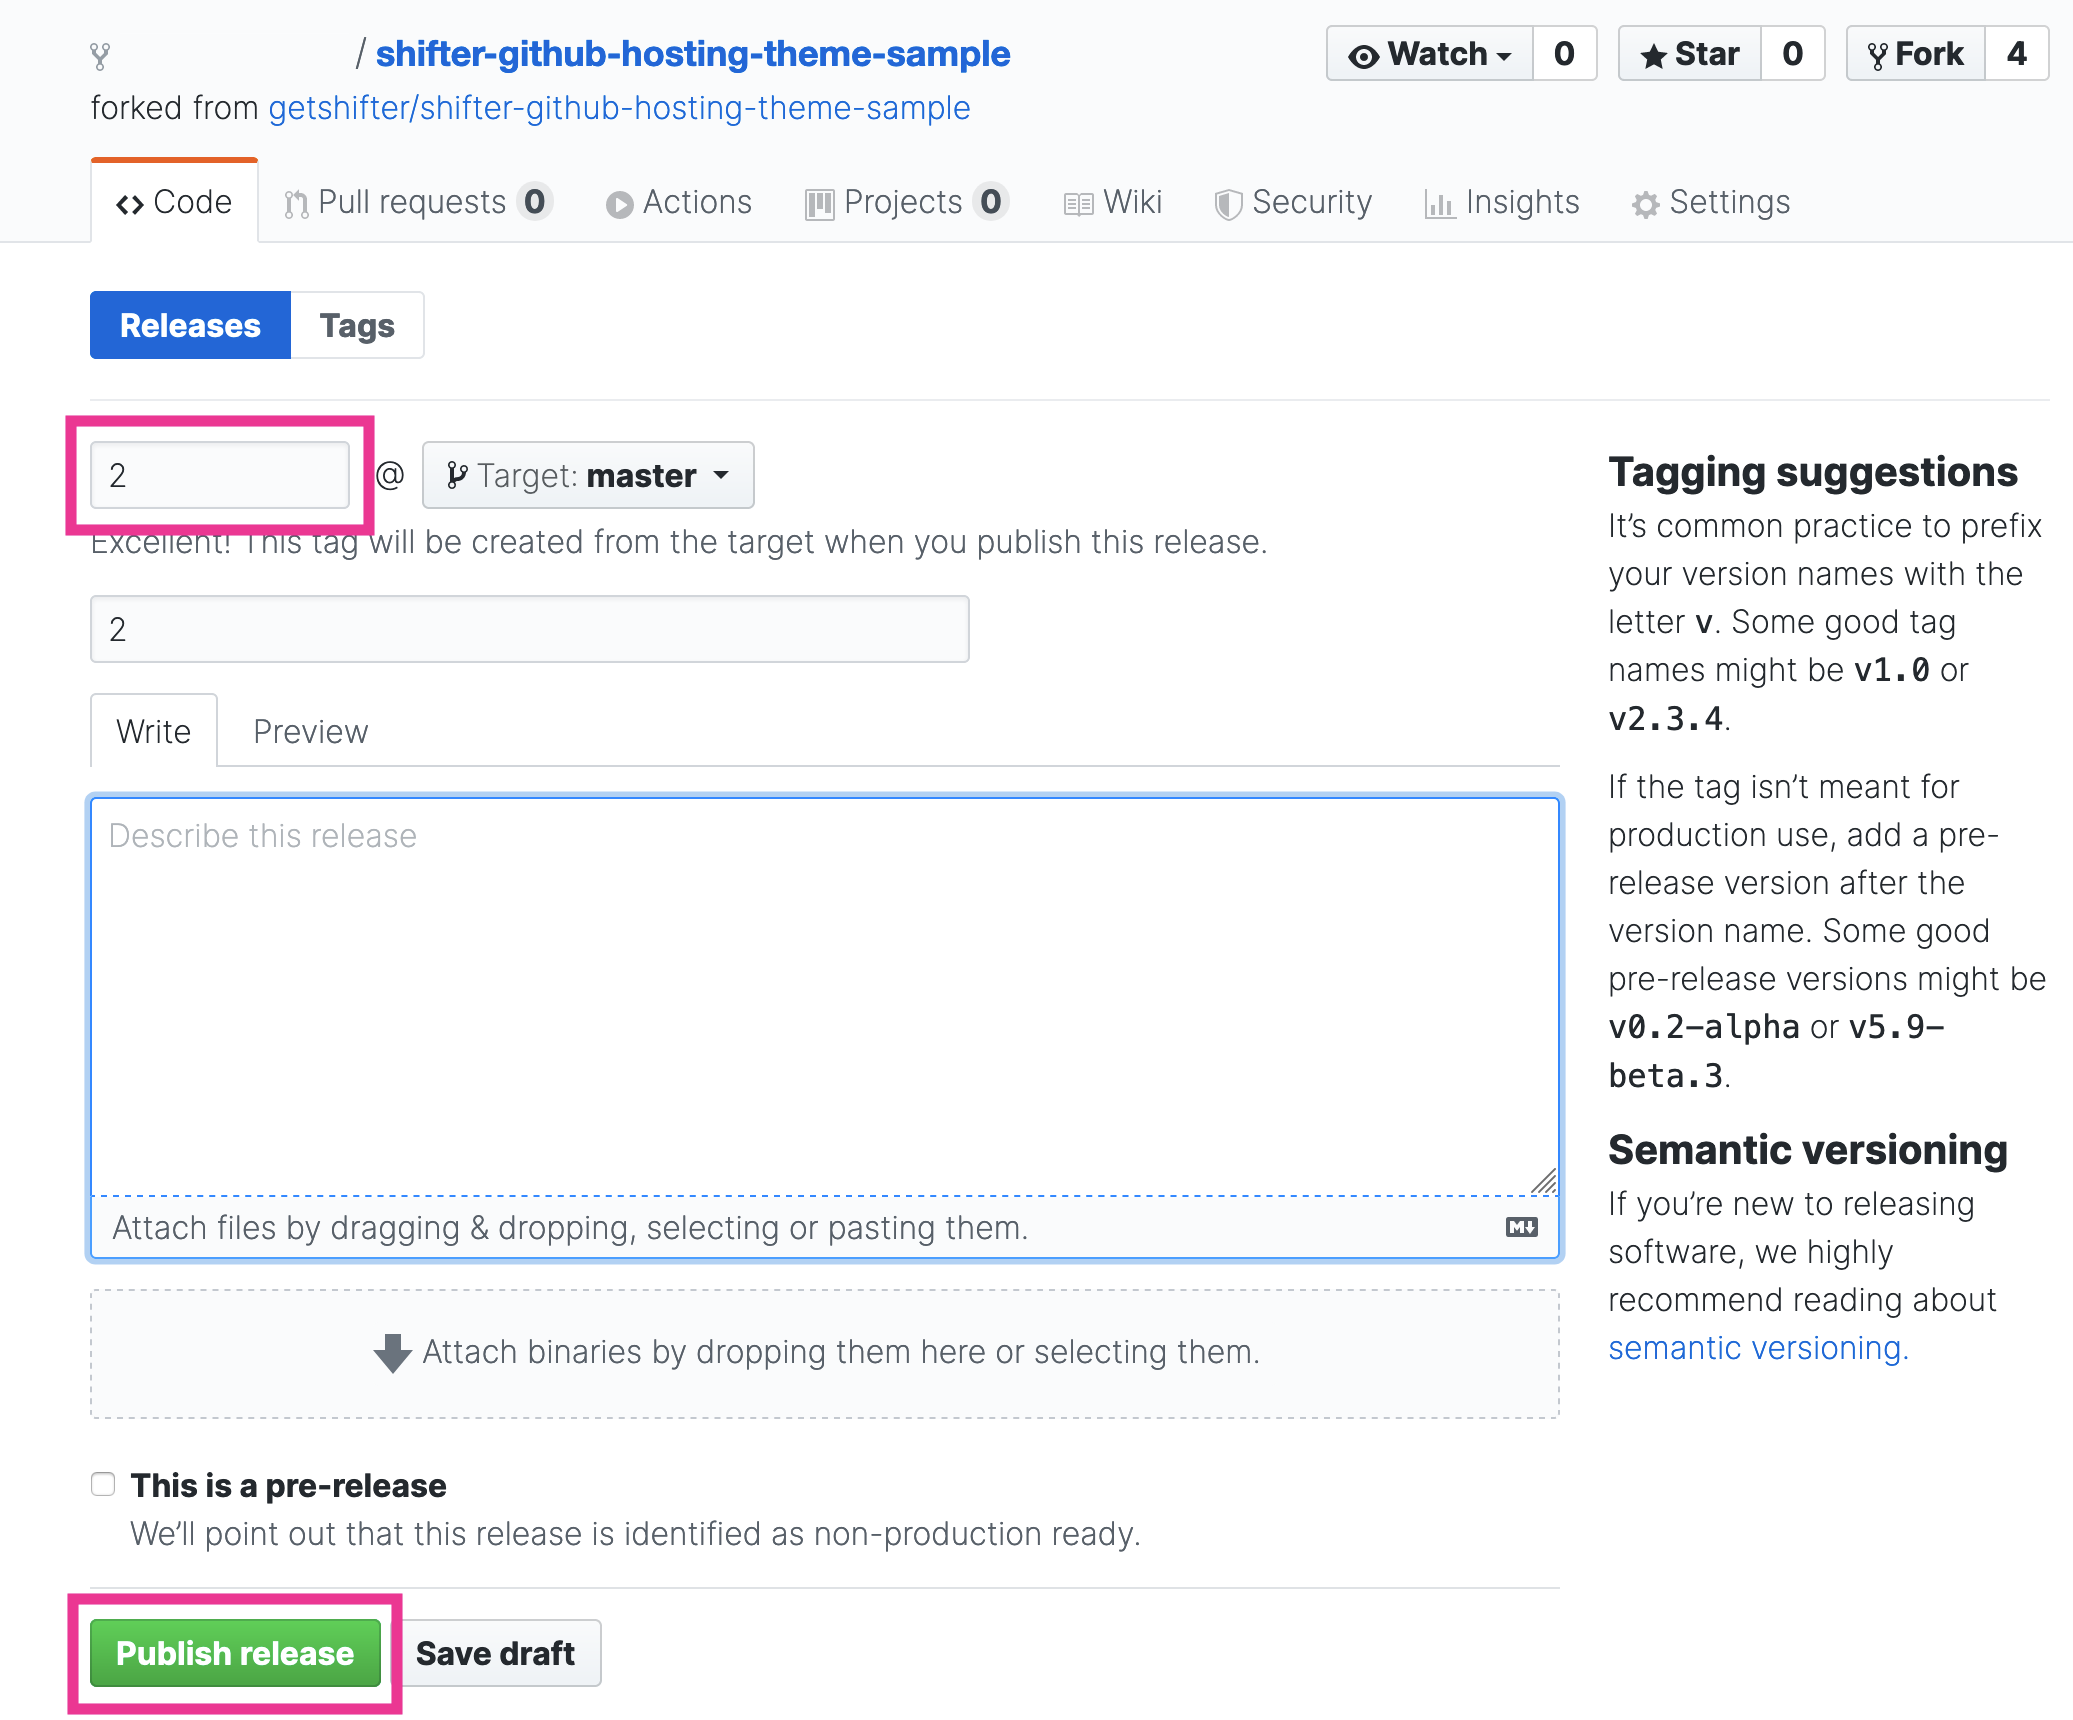2073x1720 pixels.
Task: Click the Save draft button
Action: (495, 1653)
